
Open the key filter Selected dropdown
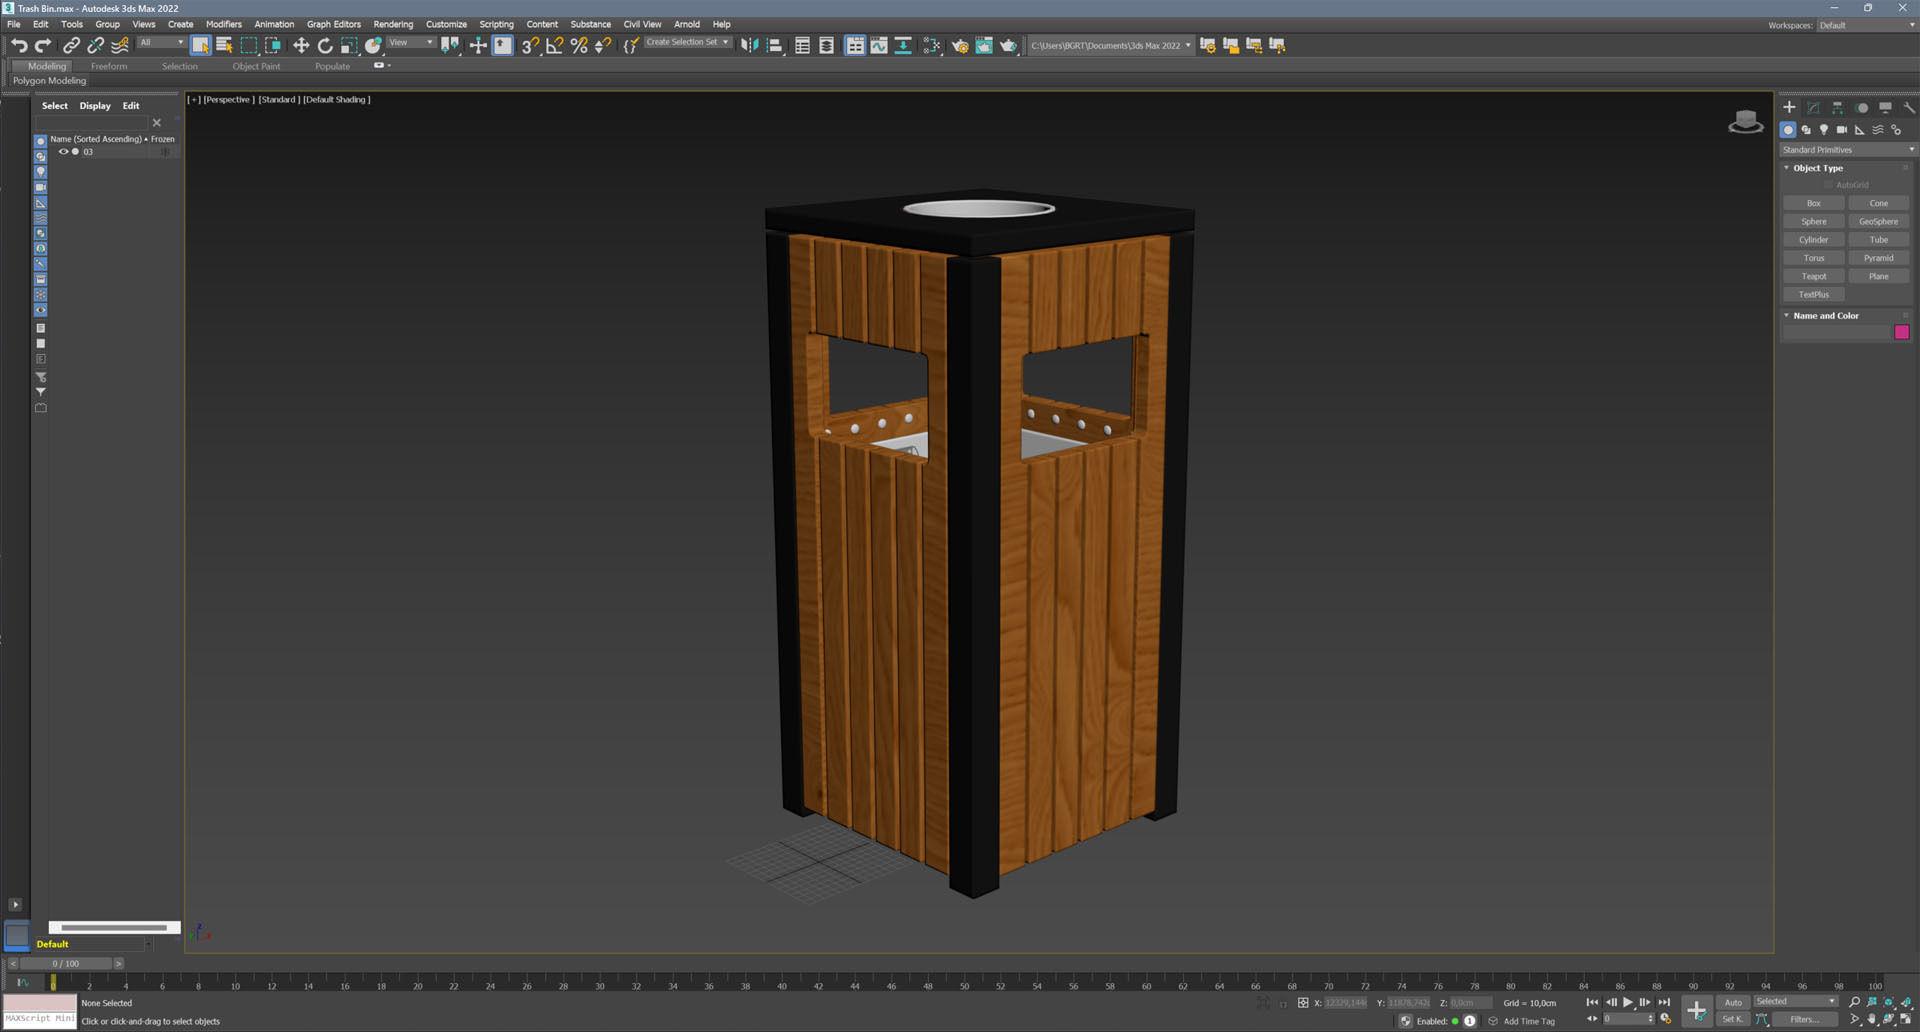click(1796, 1001)
